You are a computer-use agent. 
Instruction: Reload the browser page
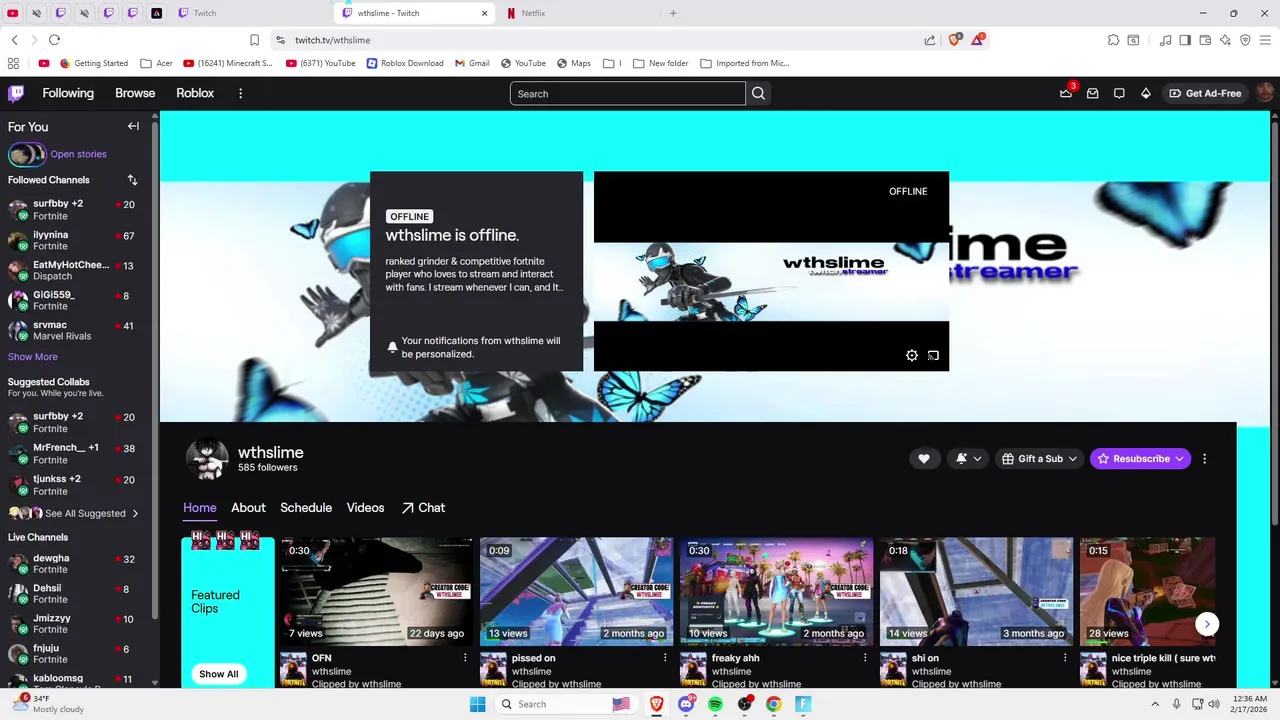coord(54,40)
